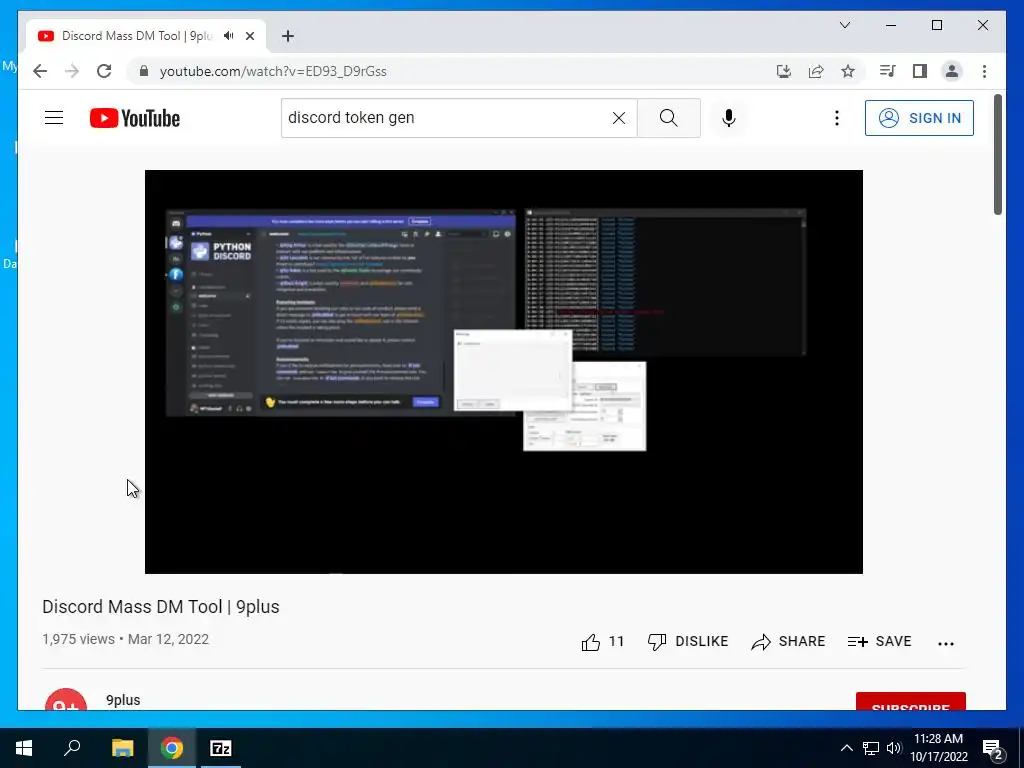1024x768 pixels.
Task: Open File Explorer from taskbar
Action: 122,748
